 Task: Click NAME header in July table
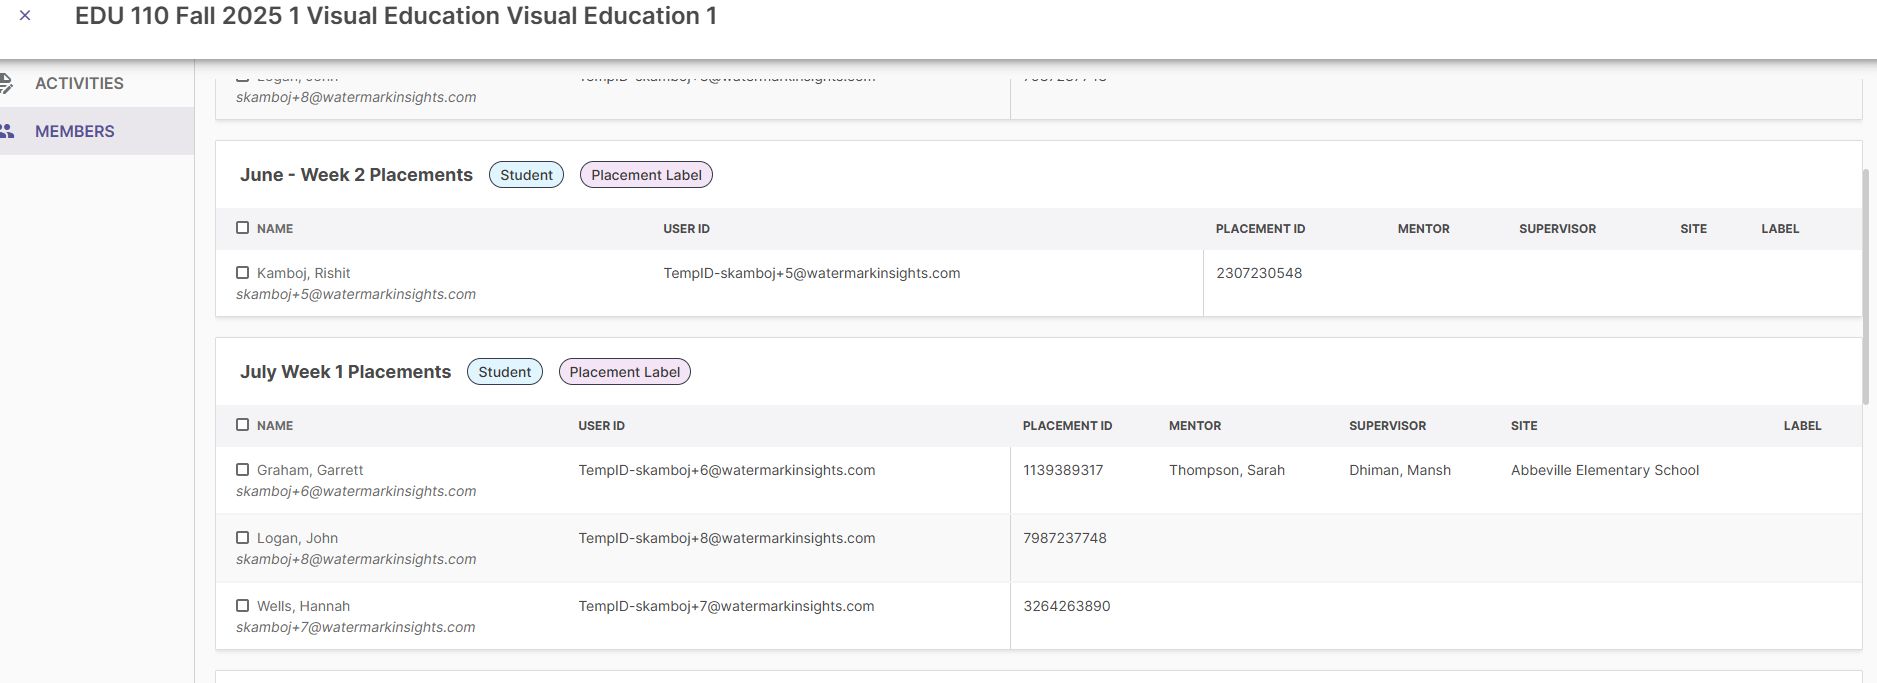(x=275, y=426)
